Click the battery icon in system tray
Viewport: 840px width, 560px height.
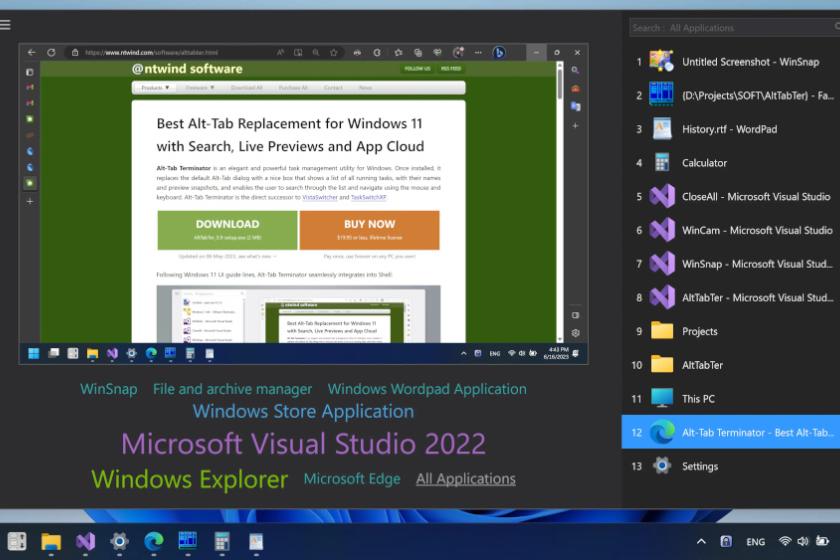click(822, 541)
